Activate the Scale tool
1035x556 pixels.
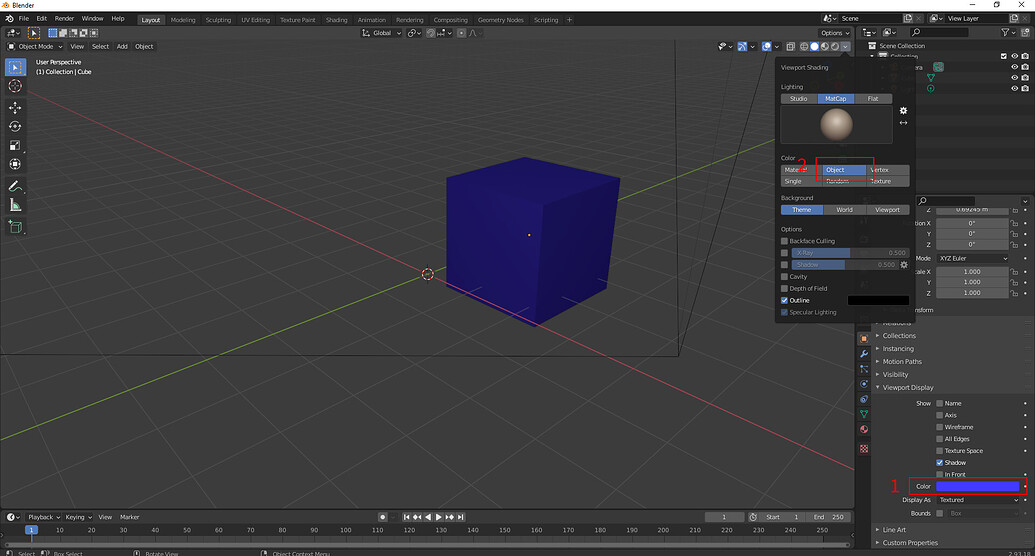pos(15,145)
